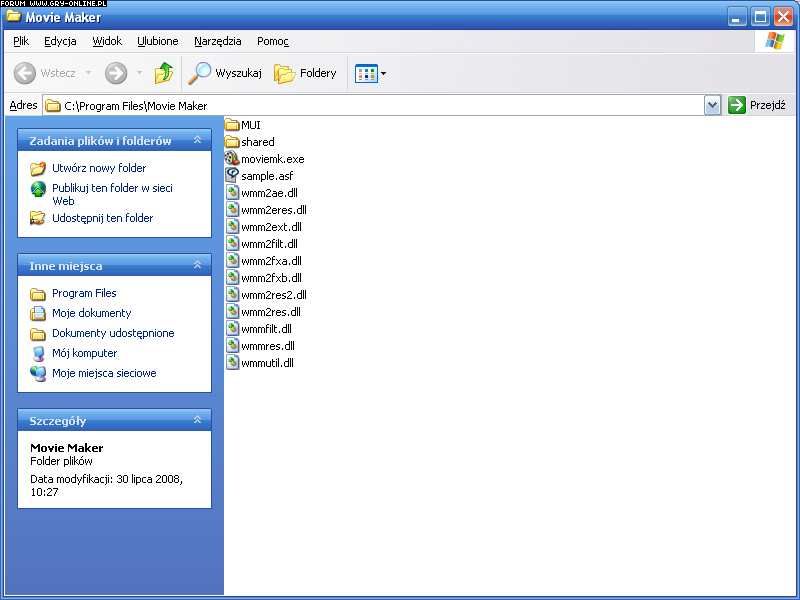Open the views dropdown arrow
The width and height of the screenshot is (800, 600).
coord(384,73)
